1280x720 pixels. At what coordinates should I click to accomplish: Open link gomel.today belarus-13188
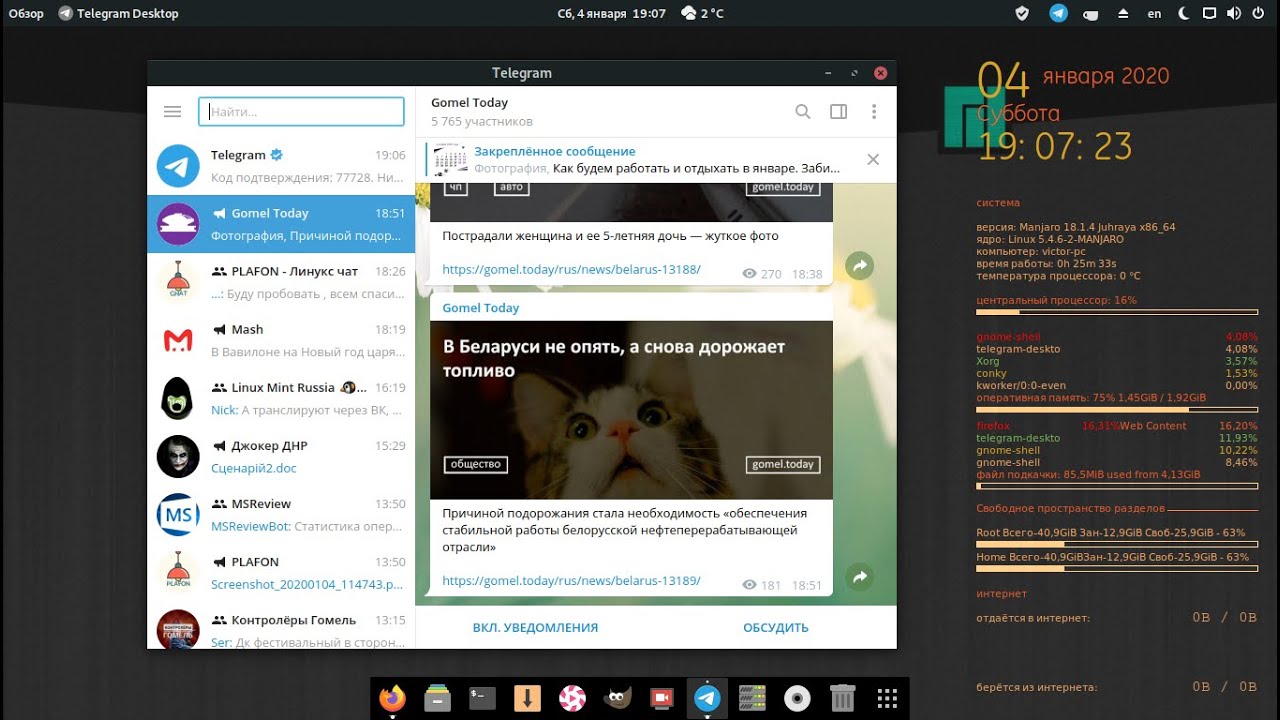pyautogui.click(x=571, y=270)
